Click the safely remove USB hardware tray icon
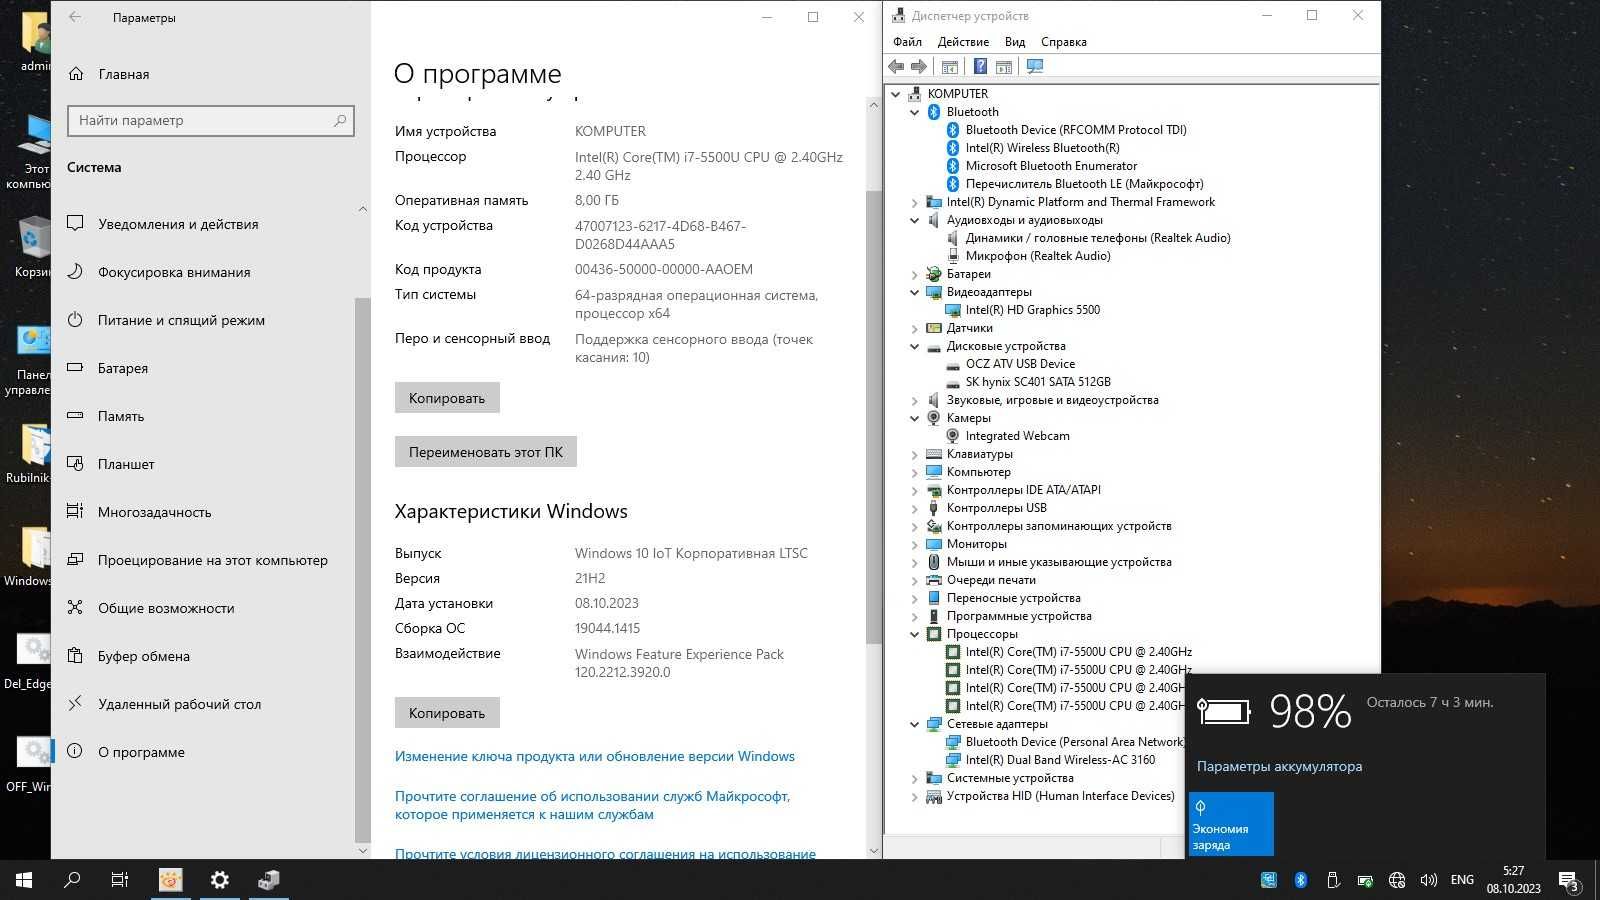The width and height of the screenshot is (1600, 900). pyautogui.click(x=1333, y=880)
